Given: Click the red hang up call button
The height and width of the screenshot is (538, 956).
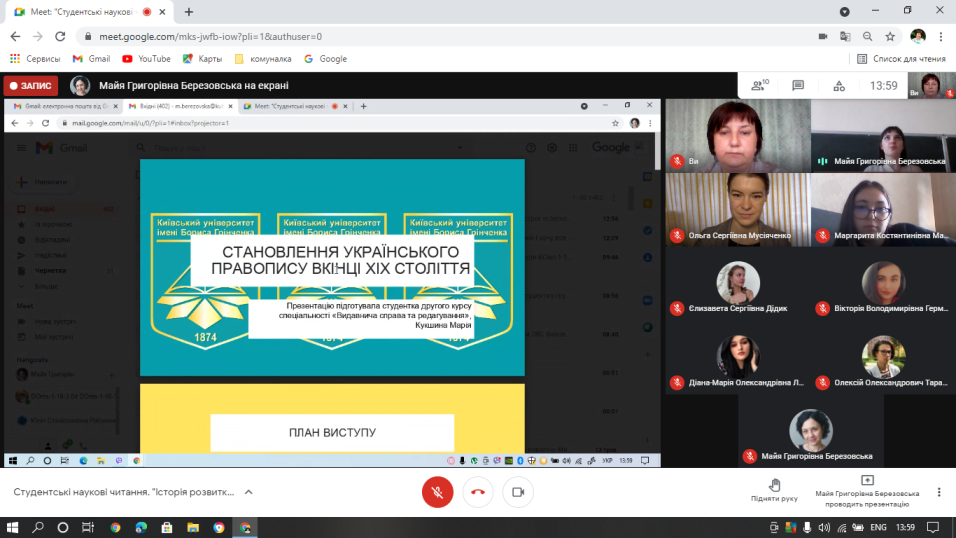Looking at the screenshot, I should click(x=477, y=492).
